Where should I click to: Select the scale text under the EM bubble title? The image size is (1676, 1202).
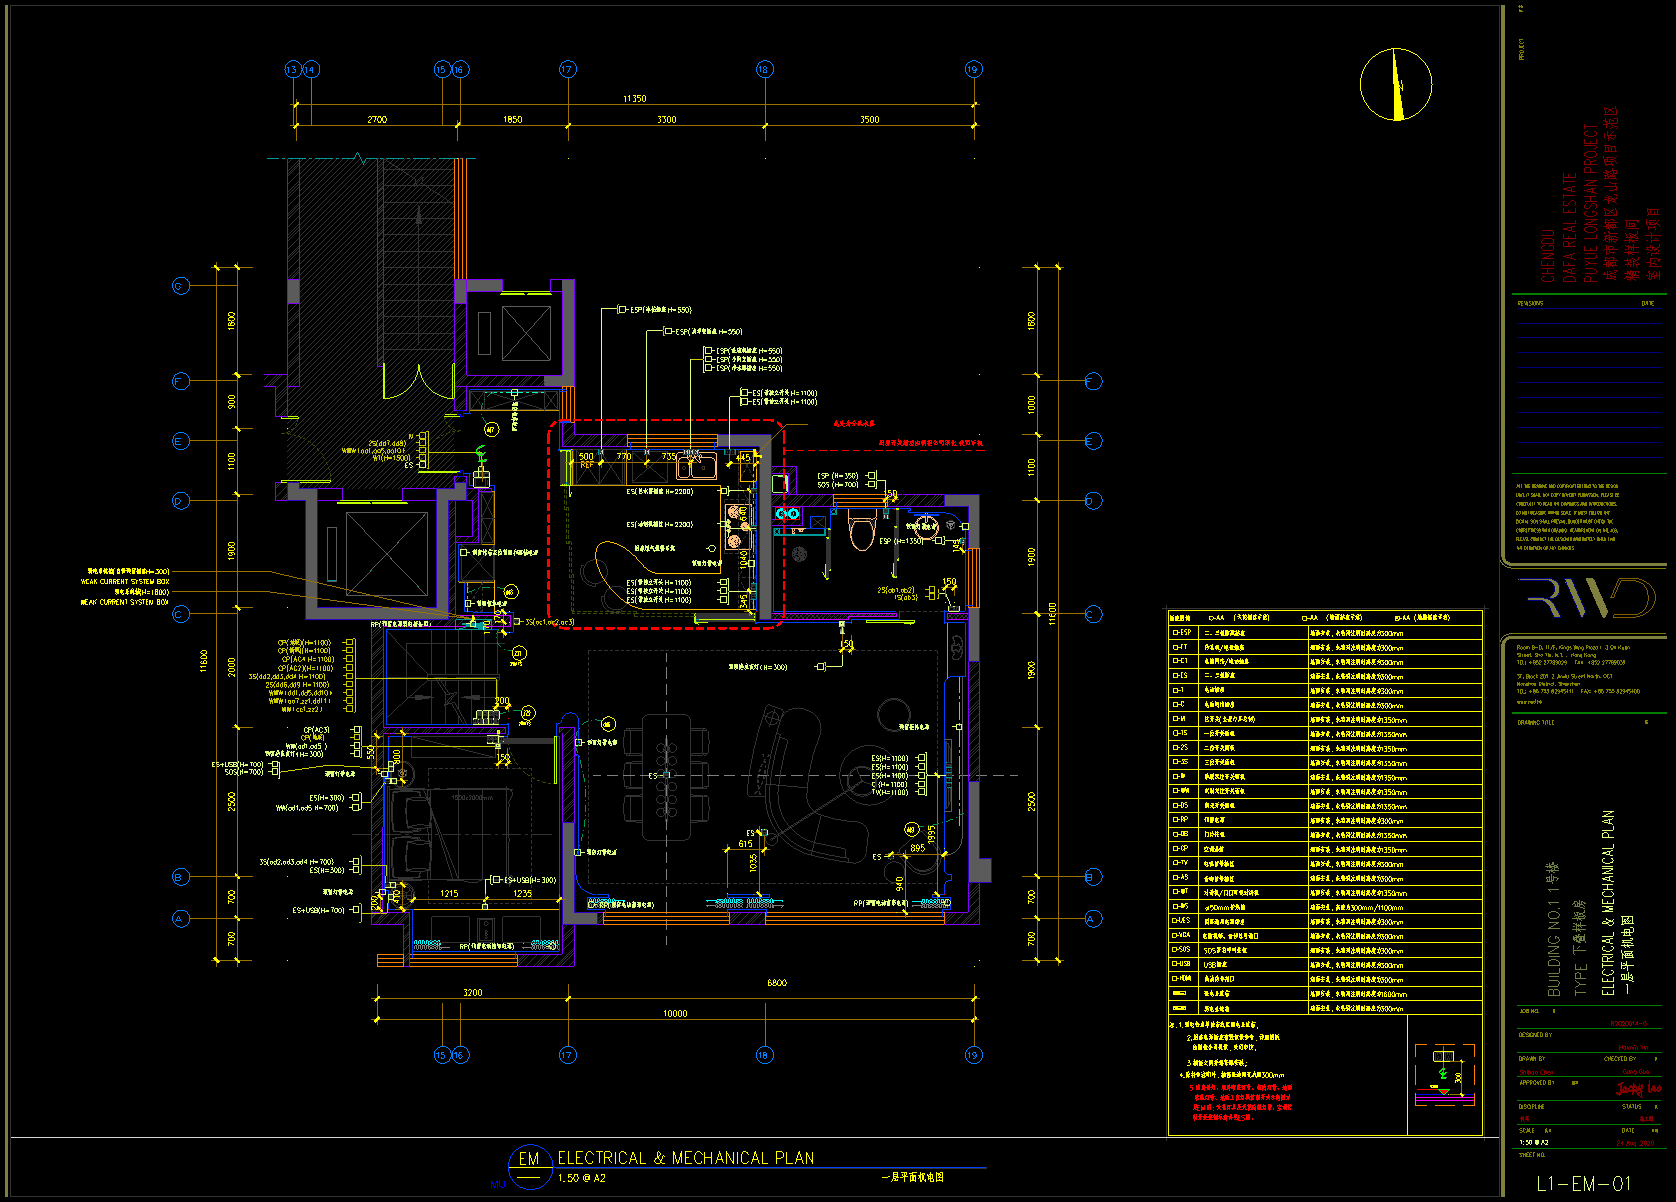tap(582, 1179)
